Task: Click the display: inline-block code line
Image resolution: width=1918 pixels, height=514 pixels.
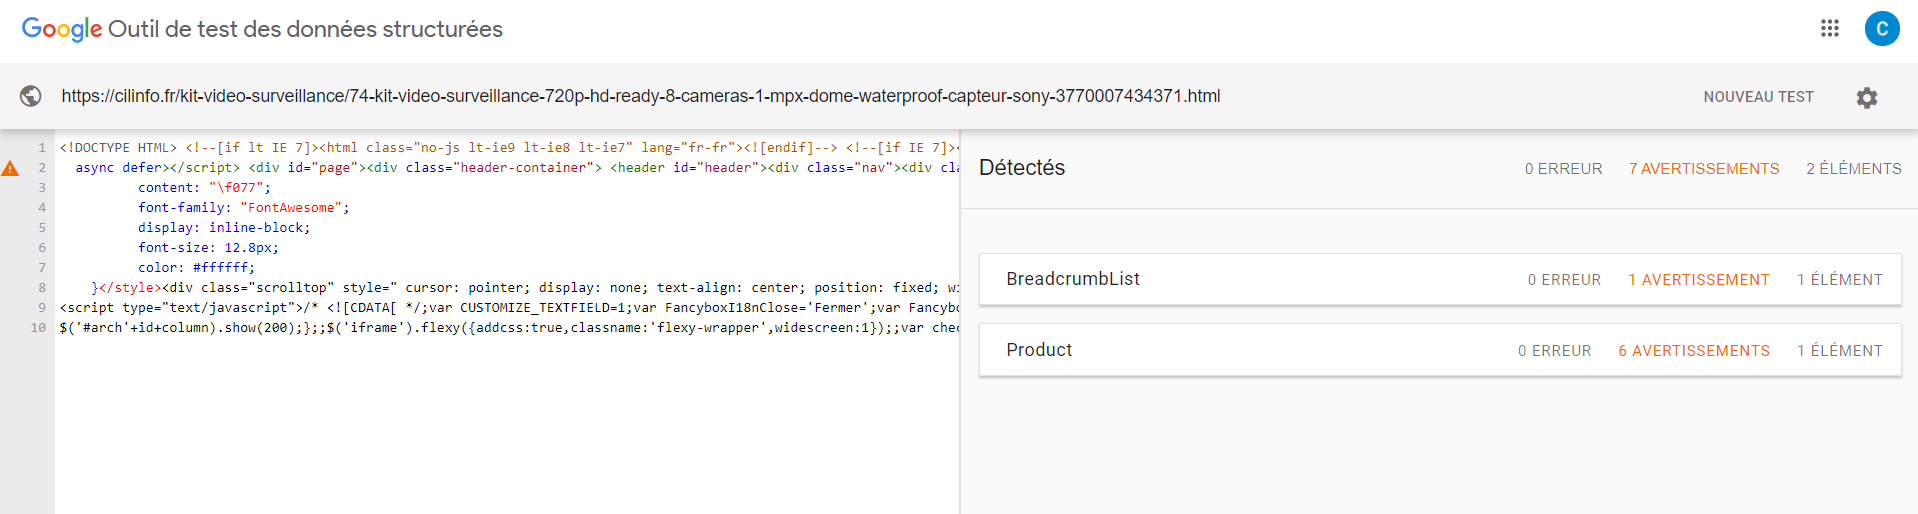Action: coord(224,228)
